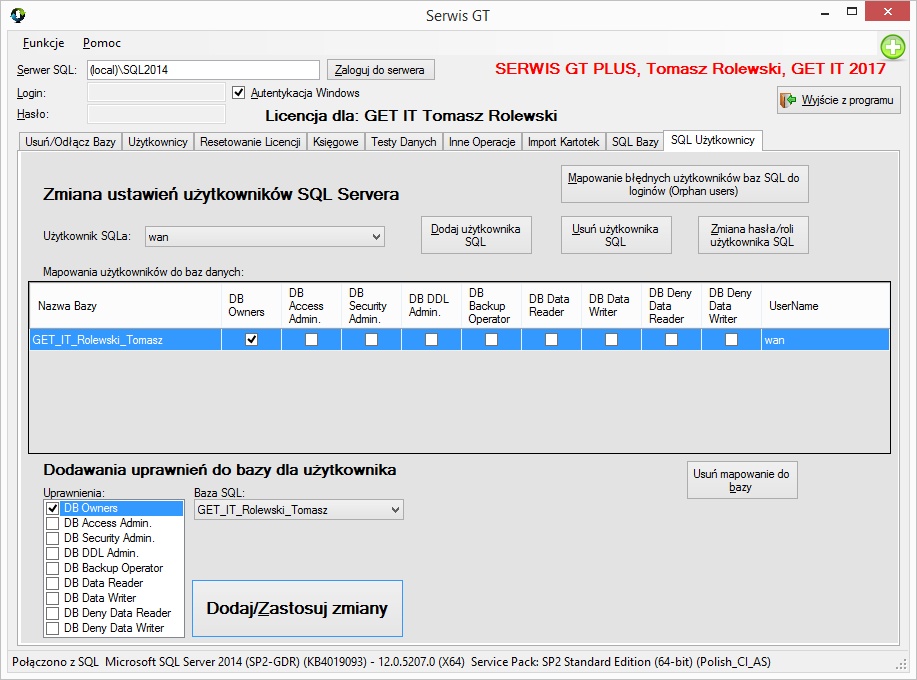917x680 pixels.
Task: Click the Serwis GT app icon in title bar
Action: (18, 15)
